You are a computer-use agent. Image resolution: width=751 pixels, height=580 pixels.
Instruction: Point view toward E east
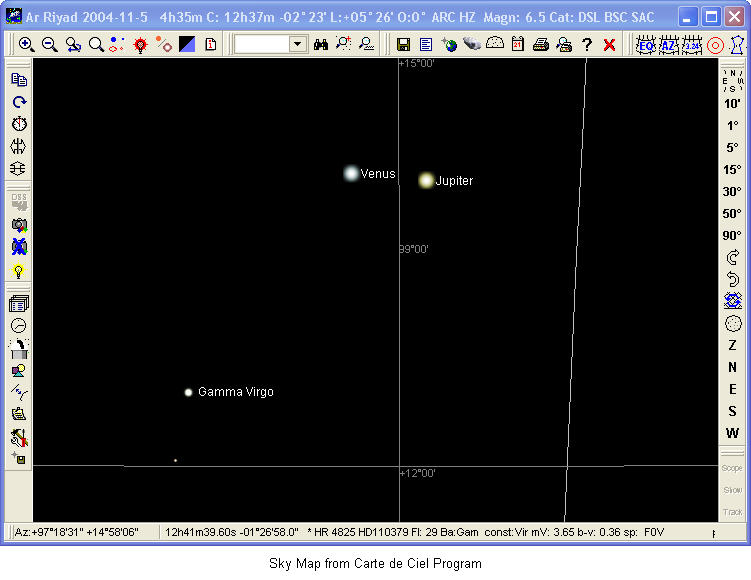(732, 389)
